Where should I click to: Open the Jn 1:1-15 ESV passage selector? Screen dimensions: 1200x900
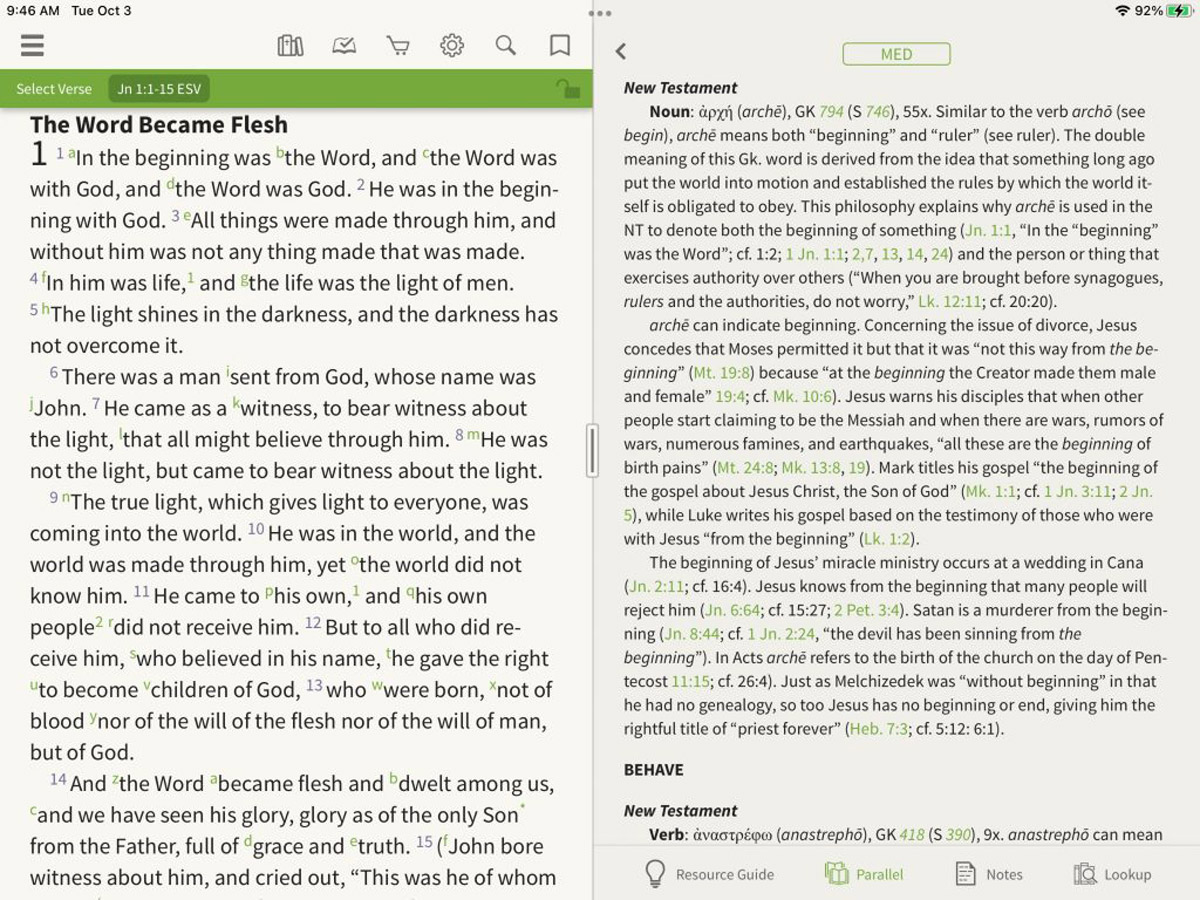(x=159, y=89)
